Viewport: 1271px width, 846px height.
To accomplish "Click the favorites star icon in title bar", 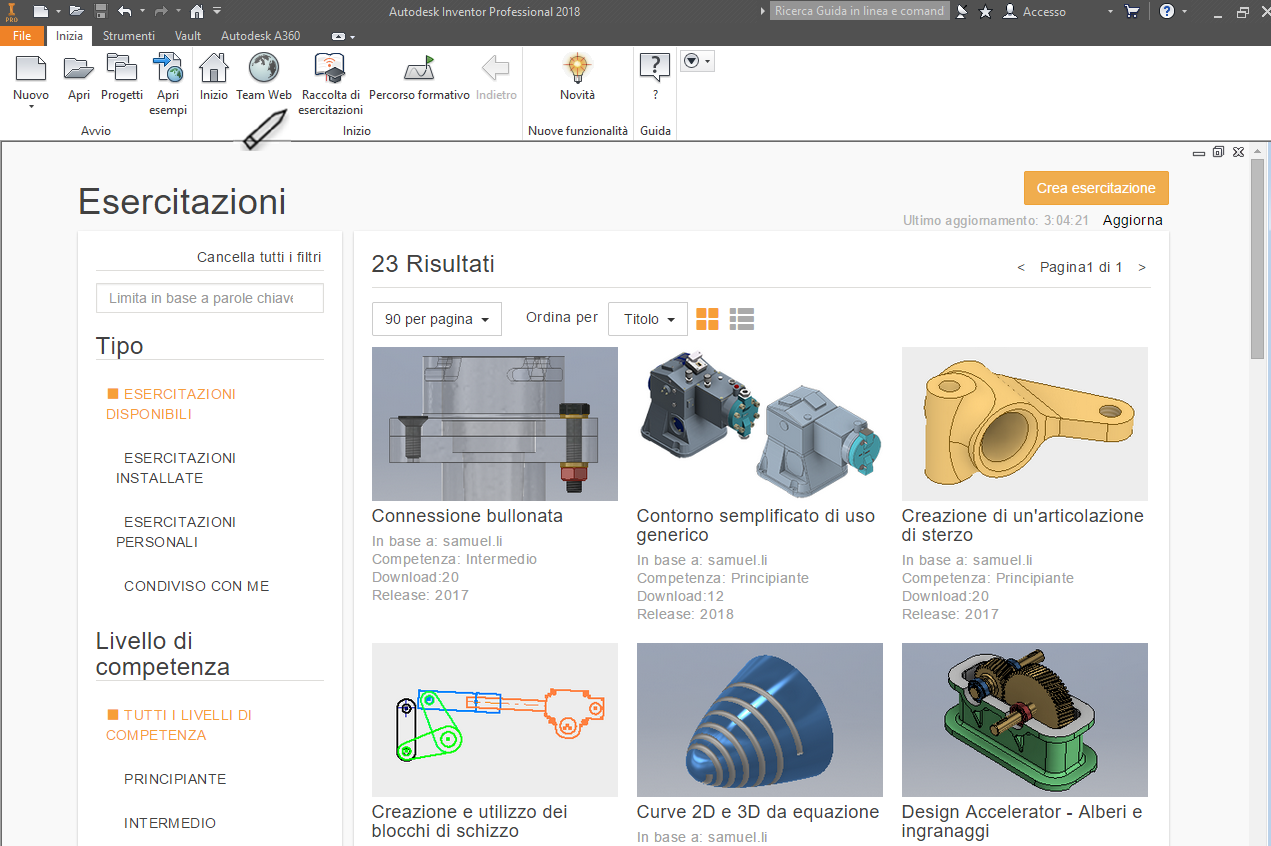I will (986, 12).
